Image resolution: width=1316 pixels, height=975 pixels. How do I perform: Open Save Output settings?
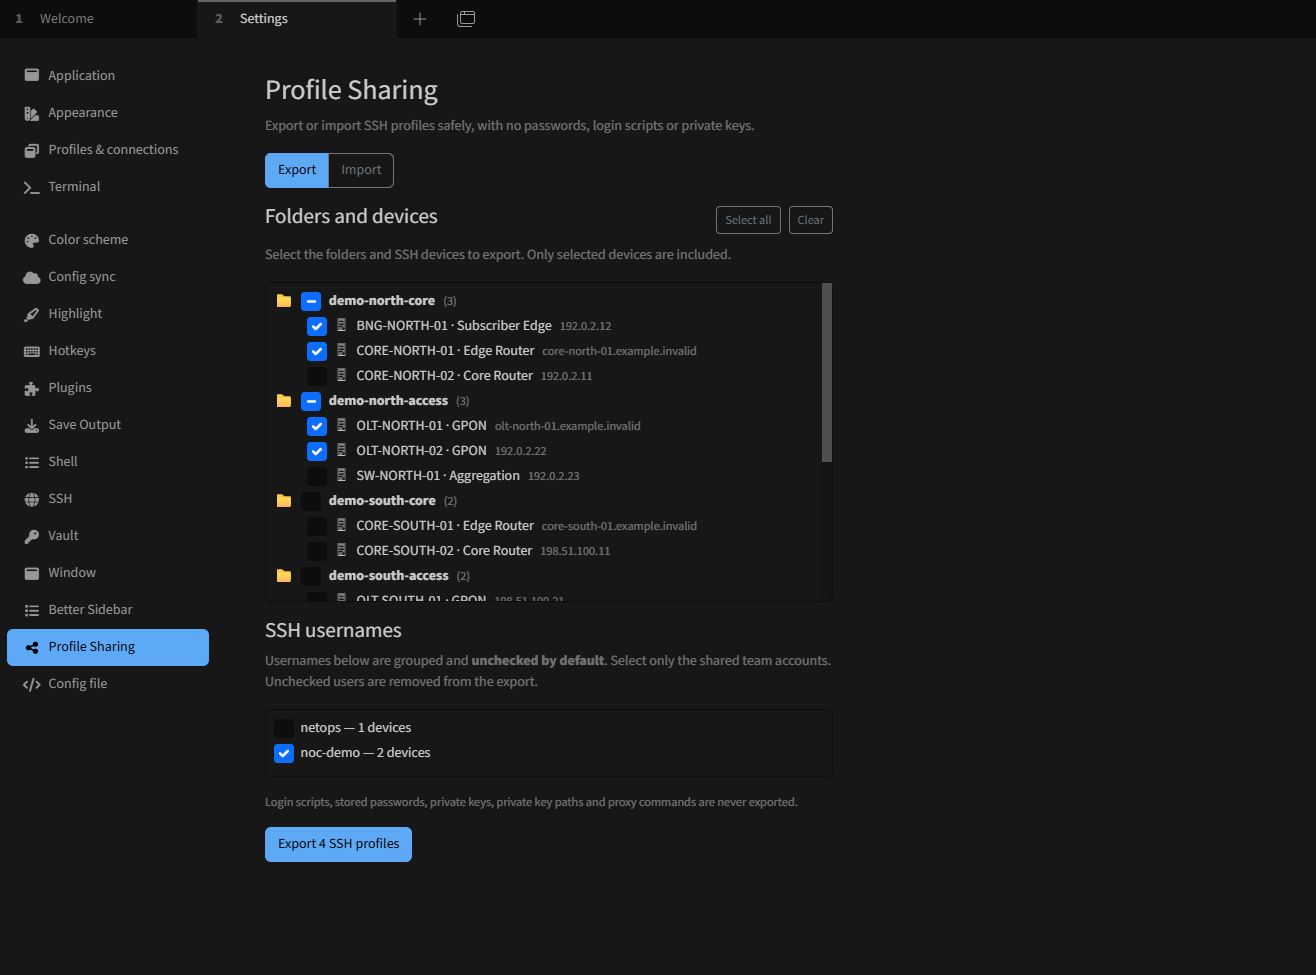click(x=108, y=424)
